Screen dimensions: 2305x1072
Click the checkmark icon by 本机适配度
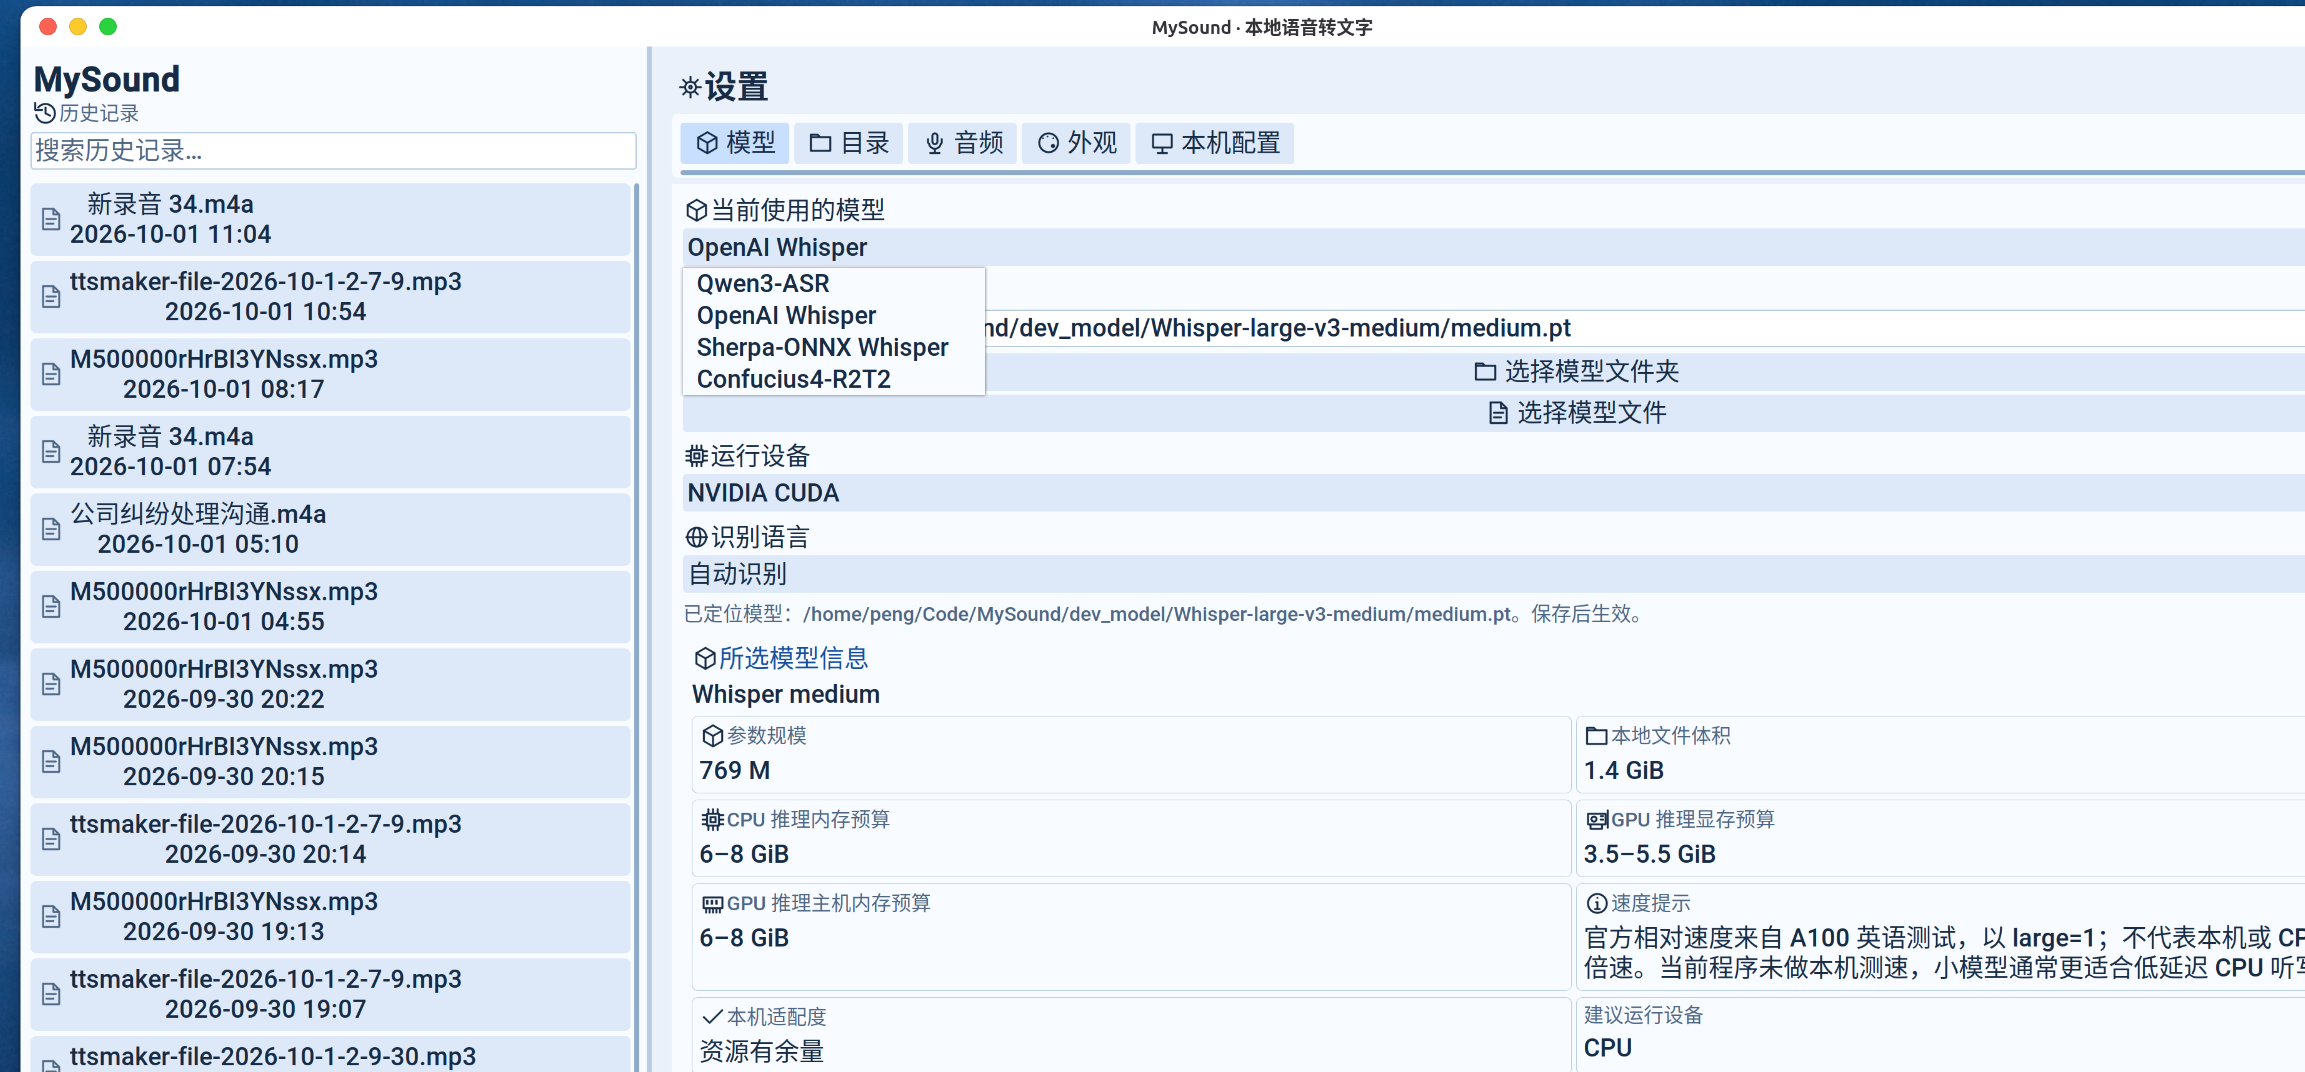tap(712, 1017)
